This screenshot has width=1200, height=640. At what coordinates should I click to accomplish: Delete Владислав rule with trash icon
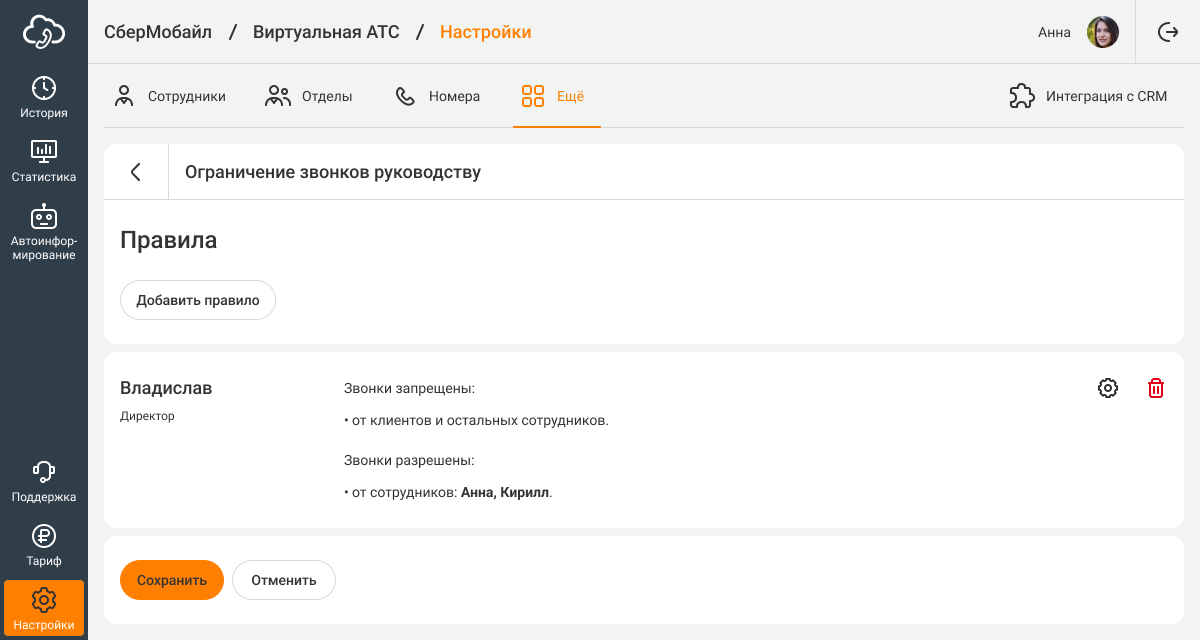tap(1156, 388)
